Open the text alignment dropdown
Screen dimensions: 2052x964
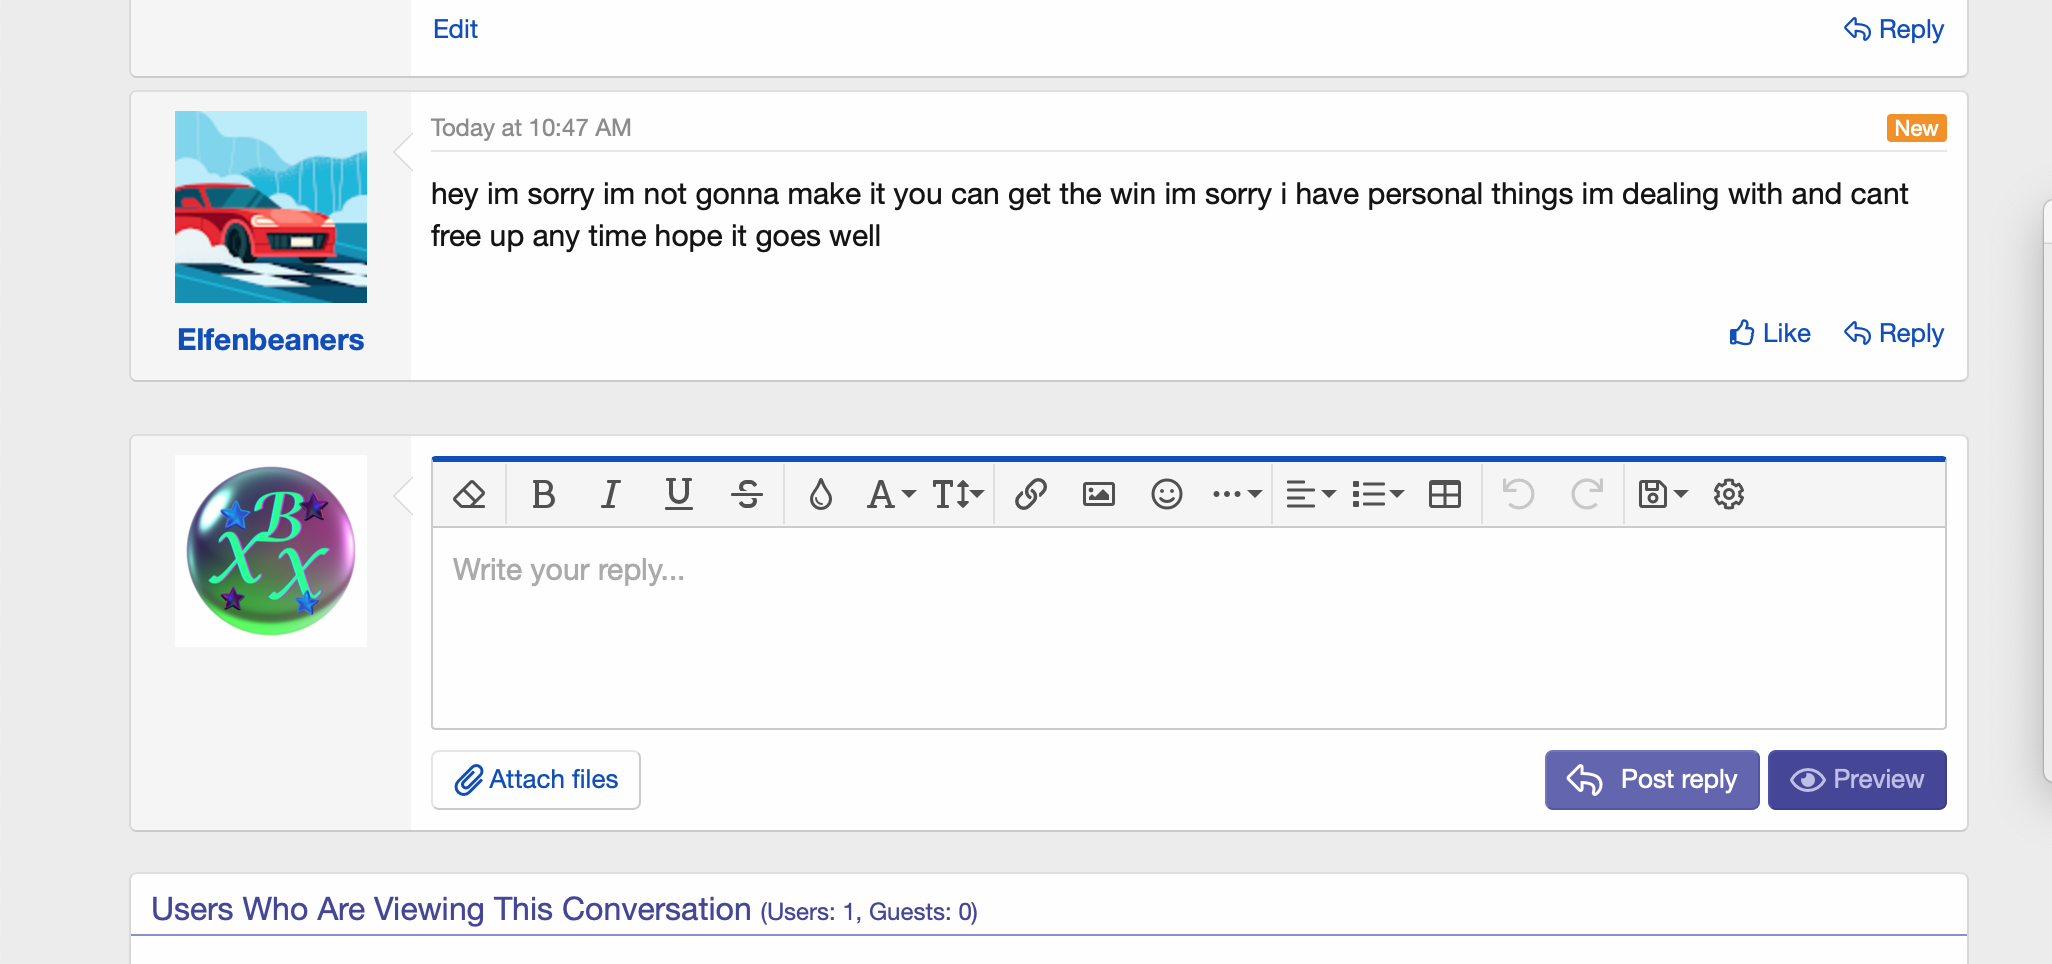click(1310, 494)
